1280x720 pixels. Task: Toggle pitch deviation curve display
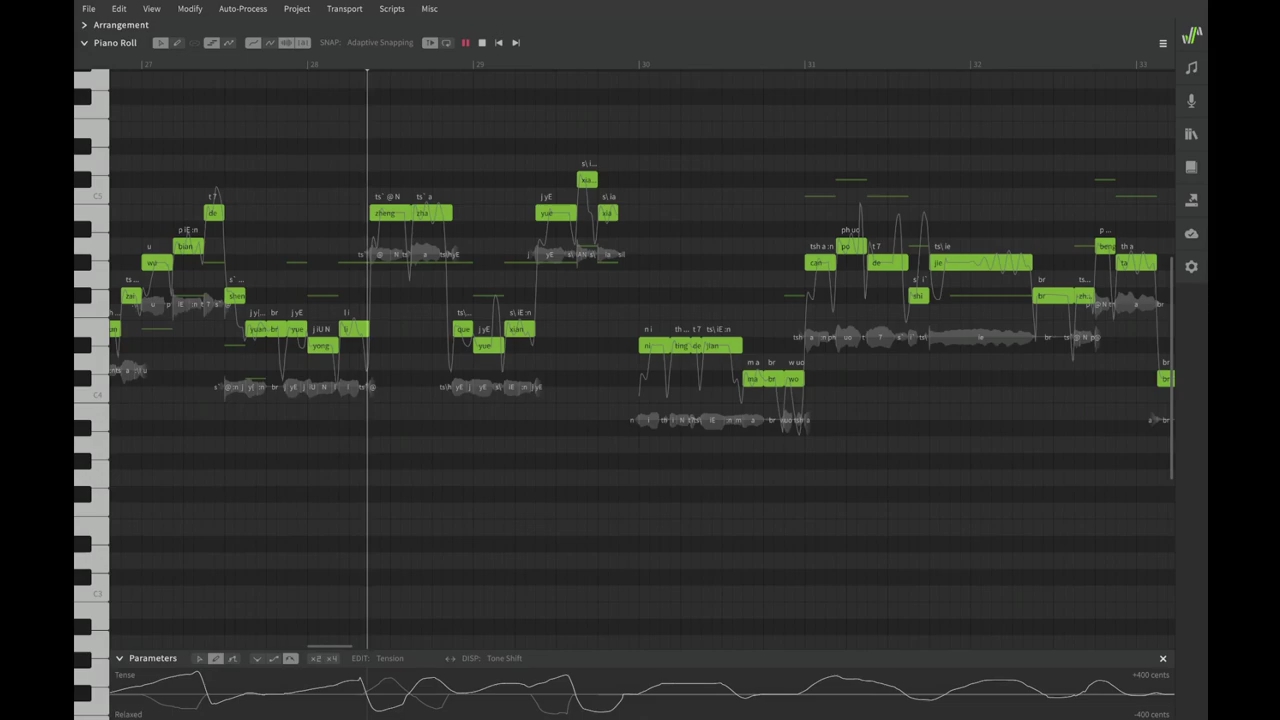pos(270,43)
